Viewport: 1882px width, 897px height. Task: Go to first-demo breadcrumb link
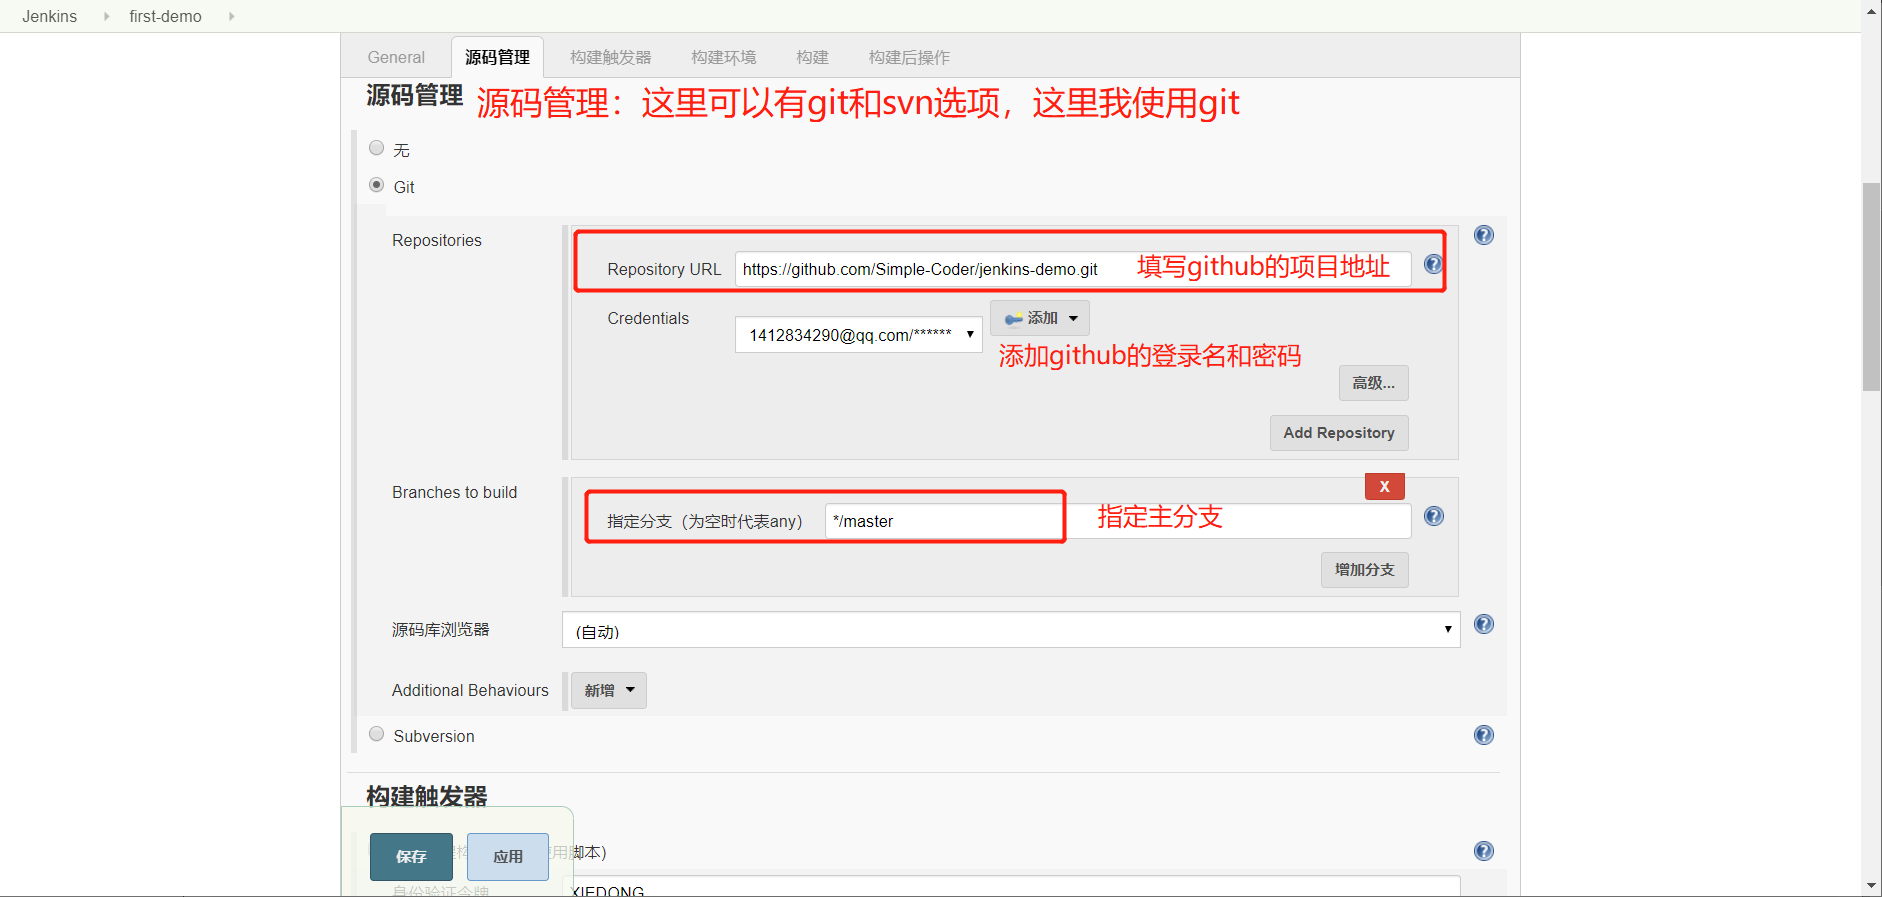click(x=165, y=16)
